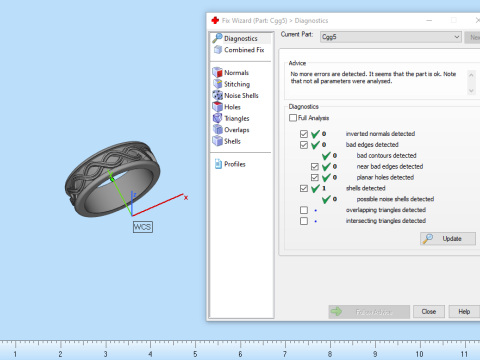Click the green arrow on Follow Advice
This screenshot has height=360, width=480.
pos(336,311)
